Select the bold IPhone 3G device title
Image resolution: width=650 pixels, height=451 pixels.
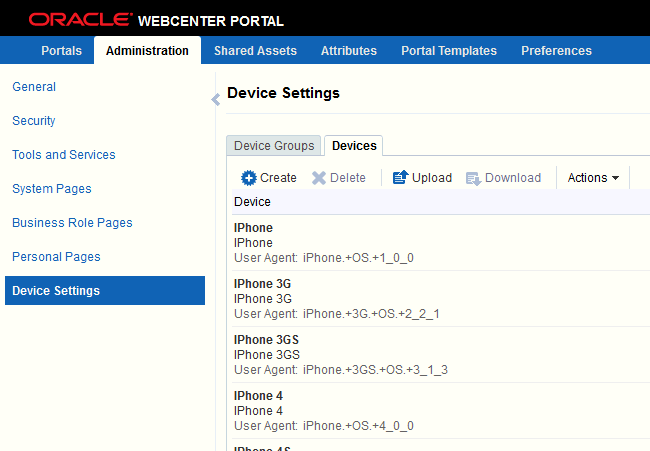tap(262, 284)
